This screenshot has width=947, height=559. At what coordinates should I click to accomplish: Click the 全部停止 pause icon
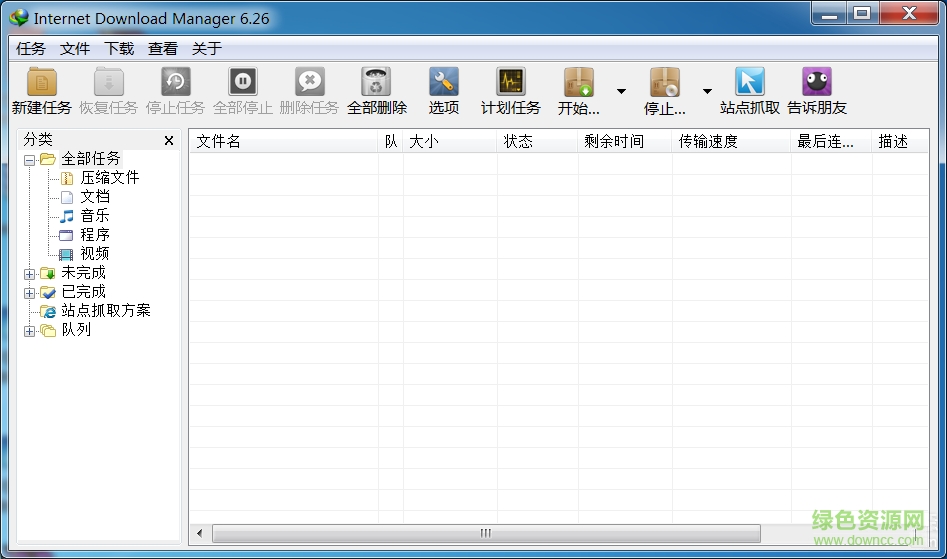pos(243,82)
